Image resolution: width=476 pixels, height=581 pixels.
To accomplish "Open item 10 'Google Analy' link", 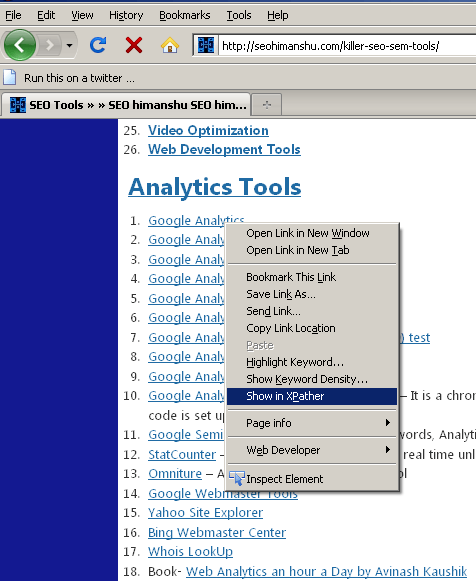I will 186,396.
